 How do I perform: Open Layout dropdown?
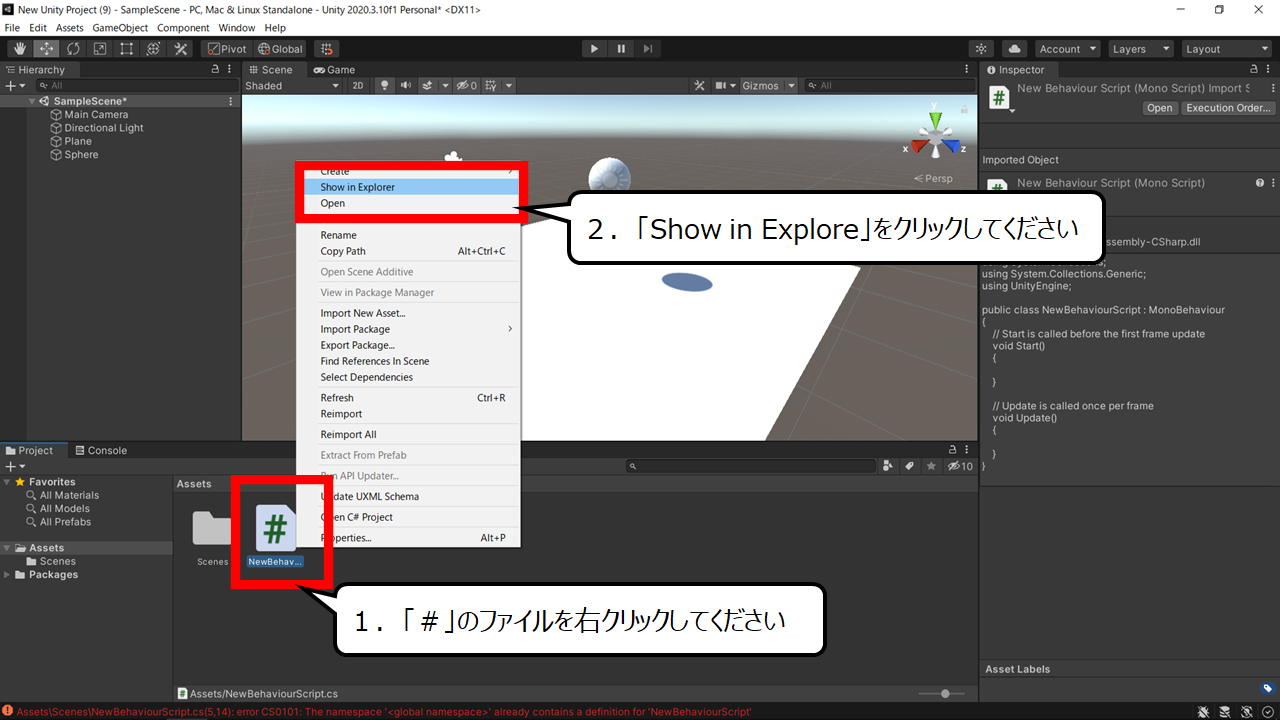pyautogui.click(x=1225, y=49)
